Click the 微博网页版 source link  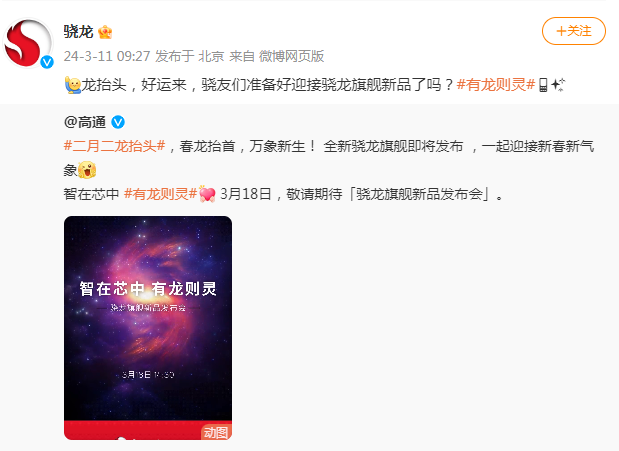(291, 56)
